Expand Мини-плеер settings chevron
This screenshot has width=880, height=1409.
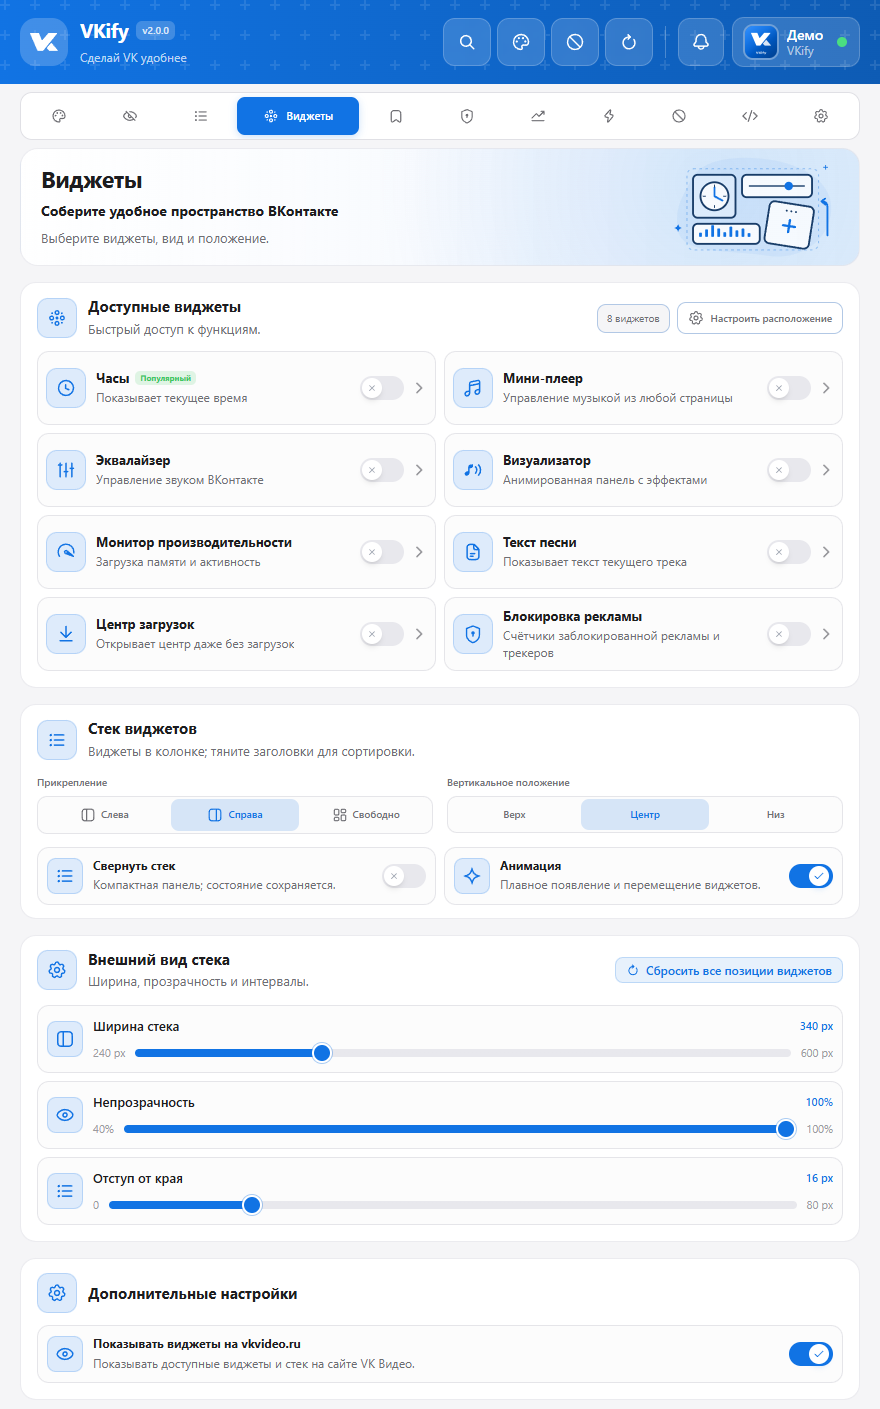click(826, 388)
